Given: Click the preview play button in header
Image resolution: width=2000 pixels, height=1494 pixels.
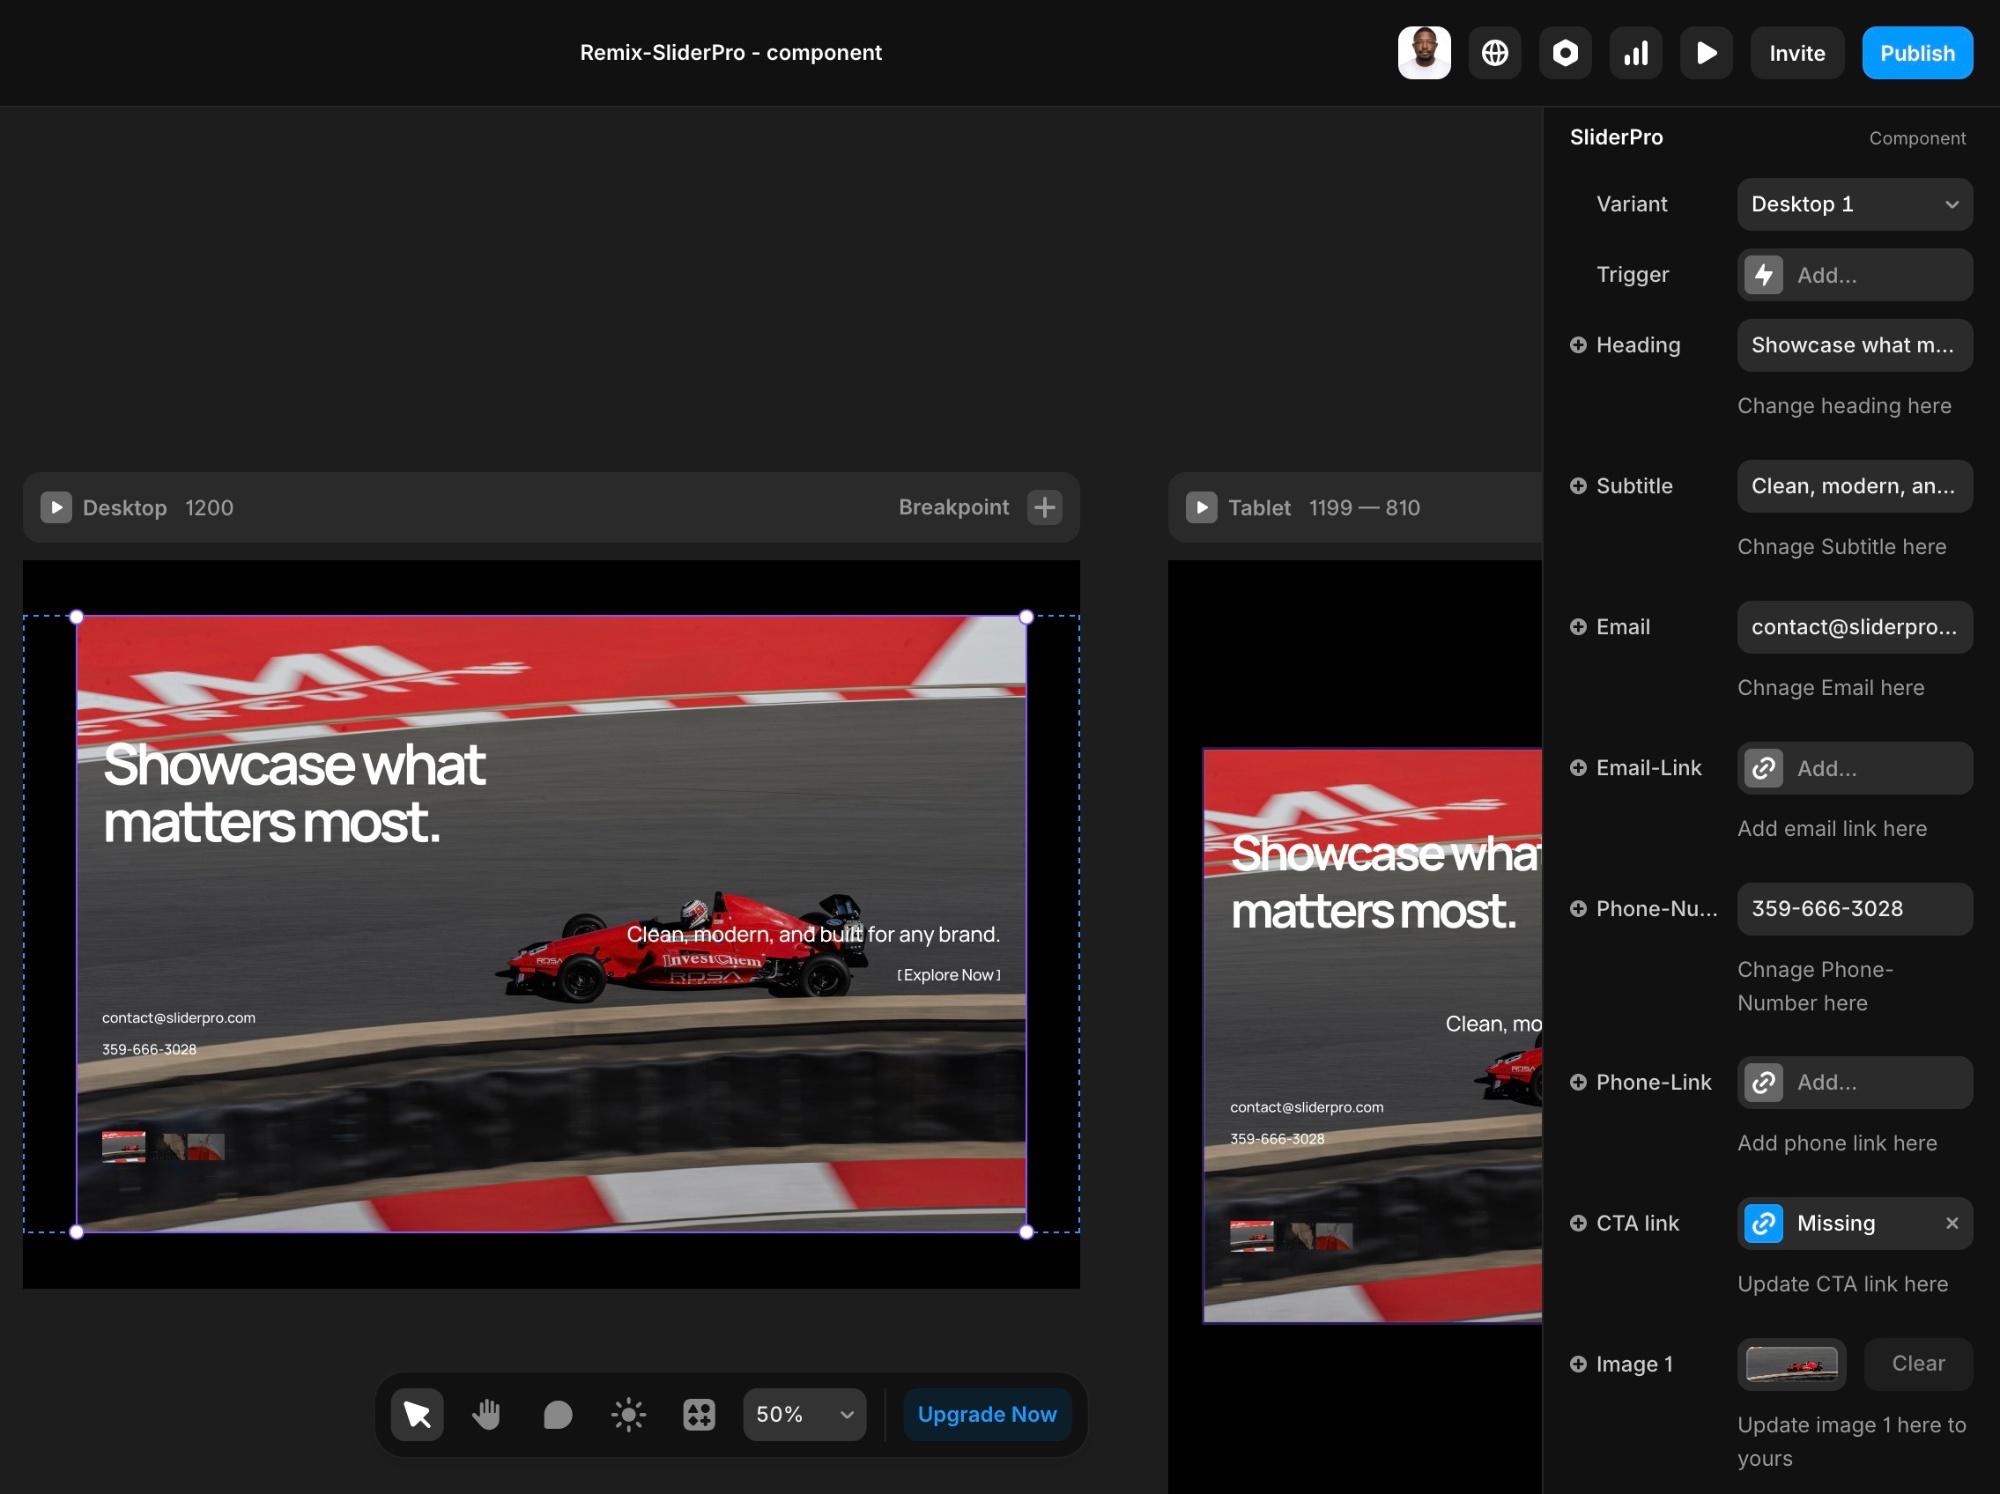Looking at the screenshot, I should 1706,53.
